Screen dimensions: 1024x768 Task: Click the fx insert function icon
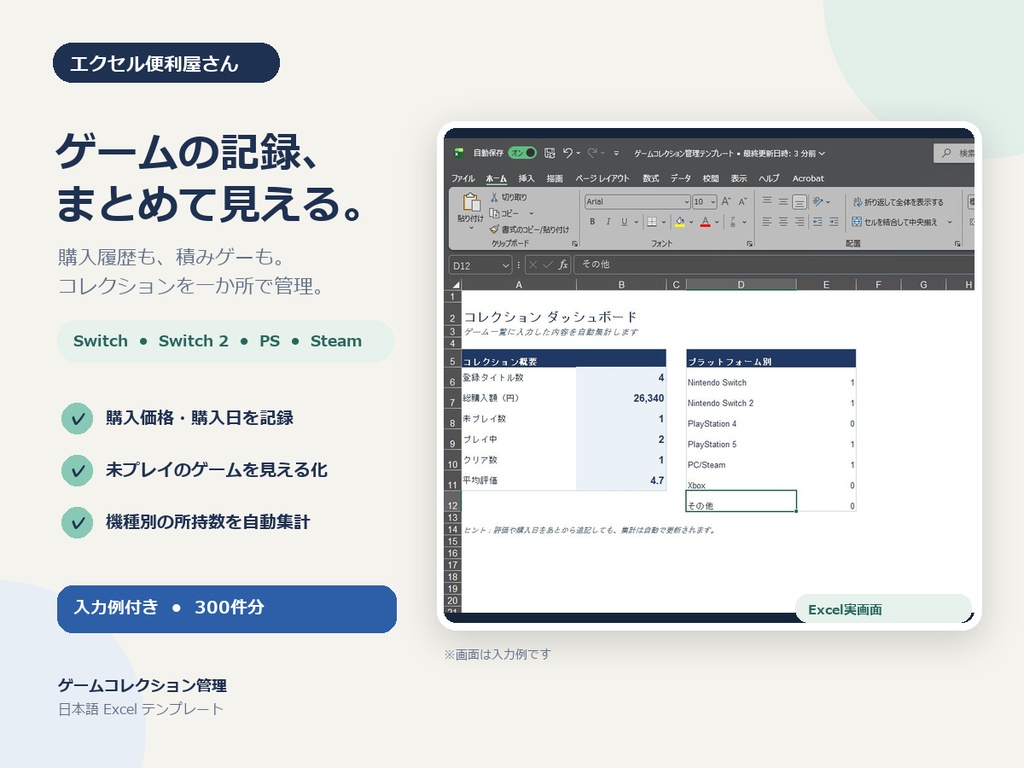(563, 264)
